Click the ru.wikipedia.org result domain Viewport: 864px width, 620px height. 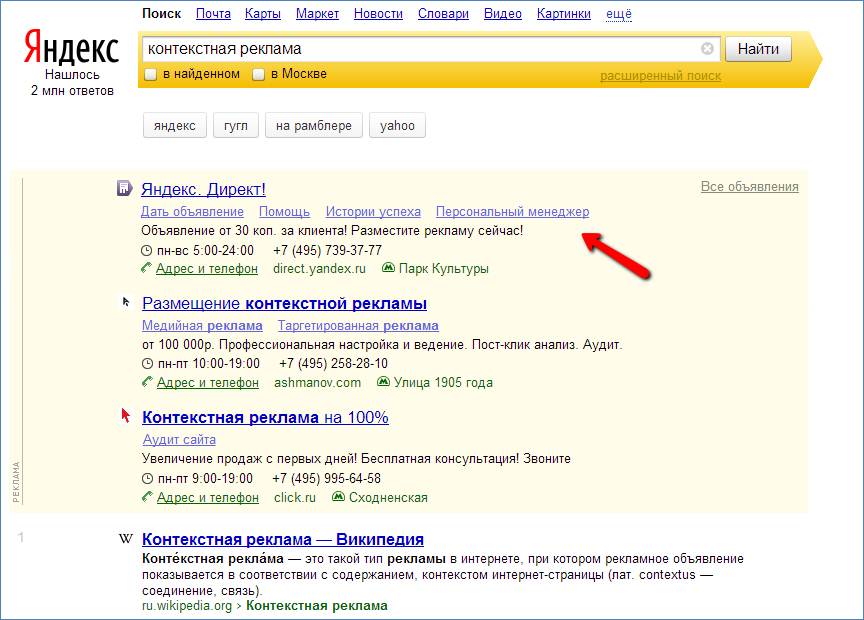pos(187,606)
